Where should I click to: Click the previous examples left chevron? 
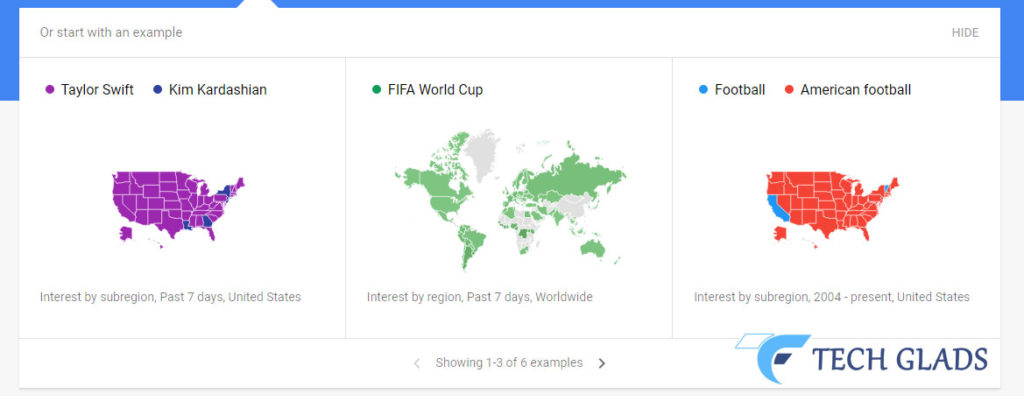[x=417, y=363]
